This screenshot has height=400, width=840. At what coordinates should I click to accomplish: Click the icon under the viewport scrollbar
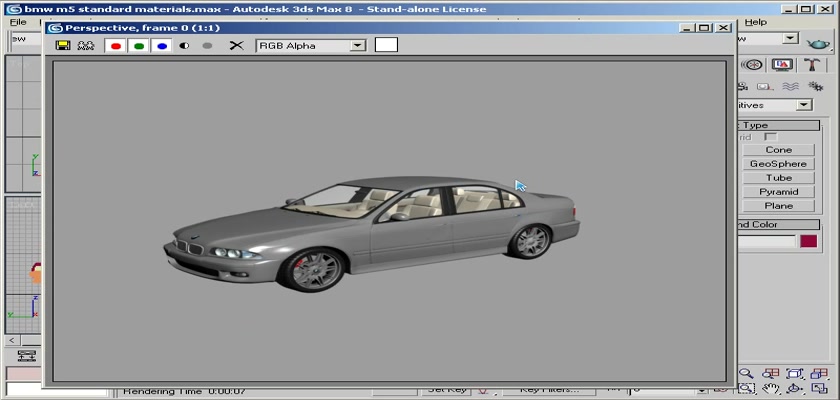click(26, 356)
